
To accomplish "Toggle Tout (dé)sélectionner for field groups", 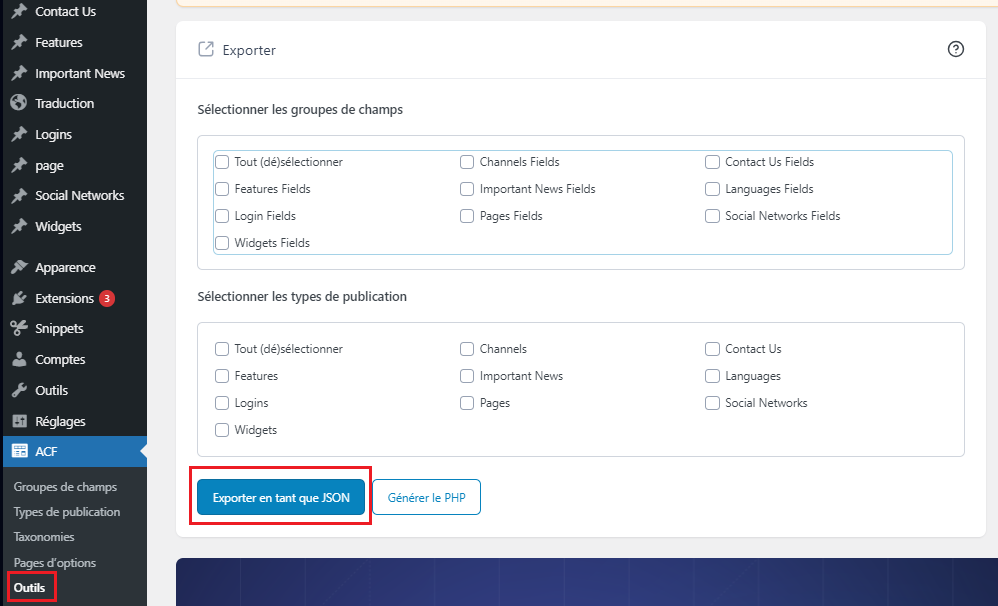I will tap(222, 162).
